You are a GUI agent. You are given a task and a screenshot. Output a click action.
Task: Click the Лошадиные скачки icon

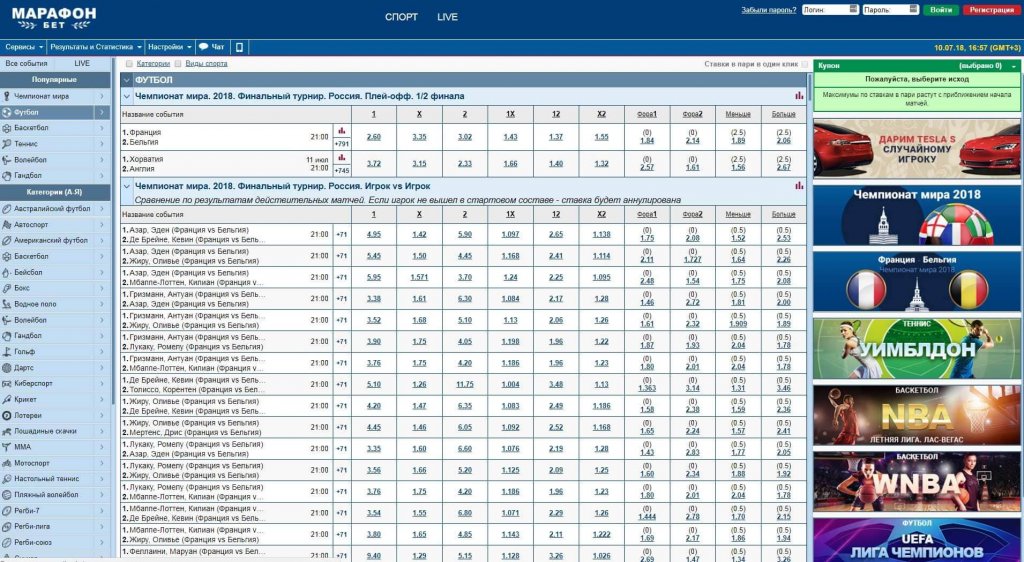tap(7, 431)
